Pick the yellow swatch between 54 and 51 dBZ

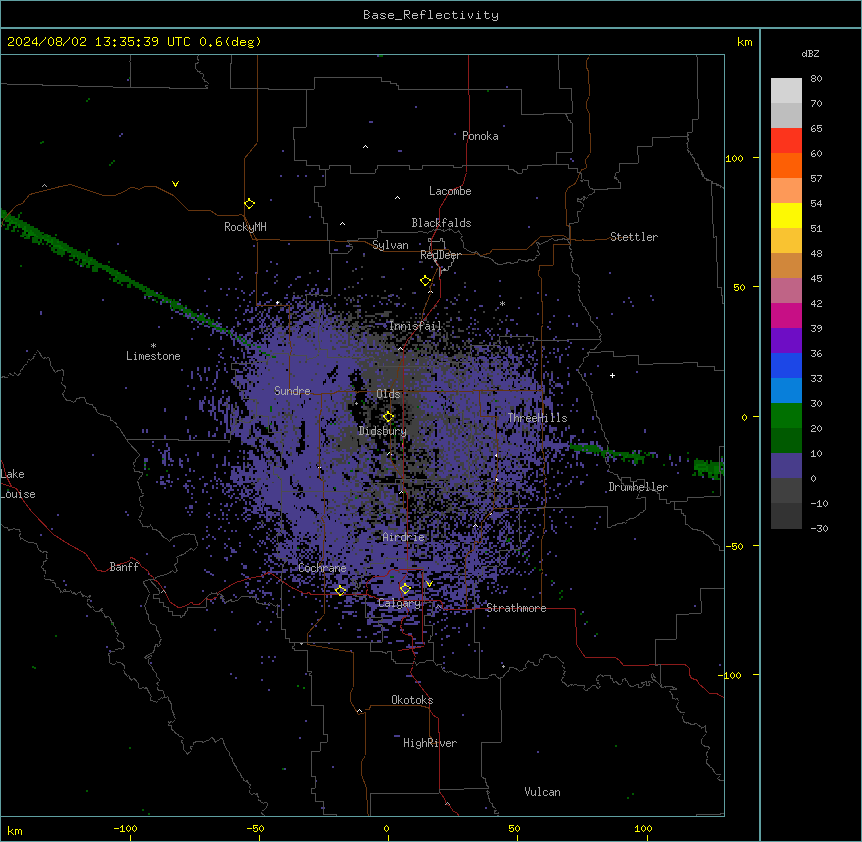[786, 215]
